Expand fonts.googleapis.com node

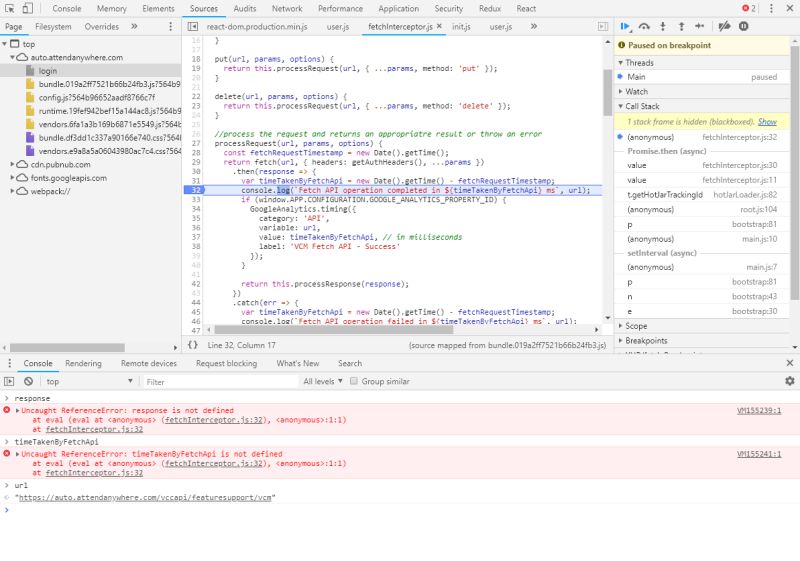click(x=12, y=177)
